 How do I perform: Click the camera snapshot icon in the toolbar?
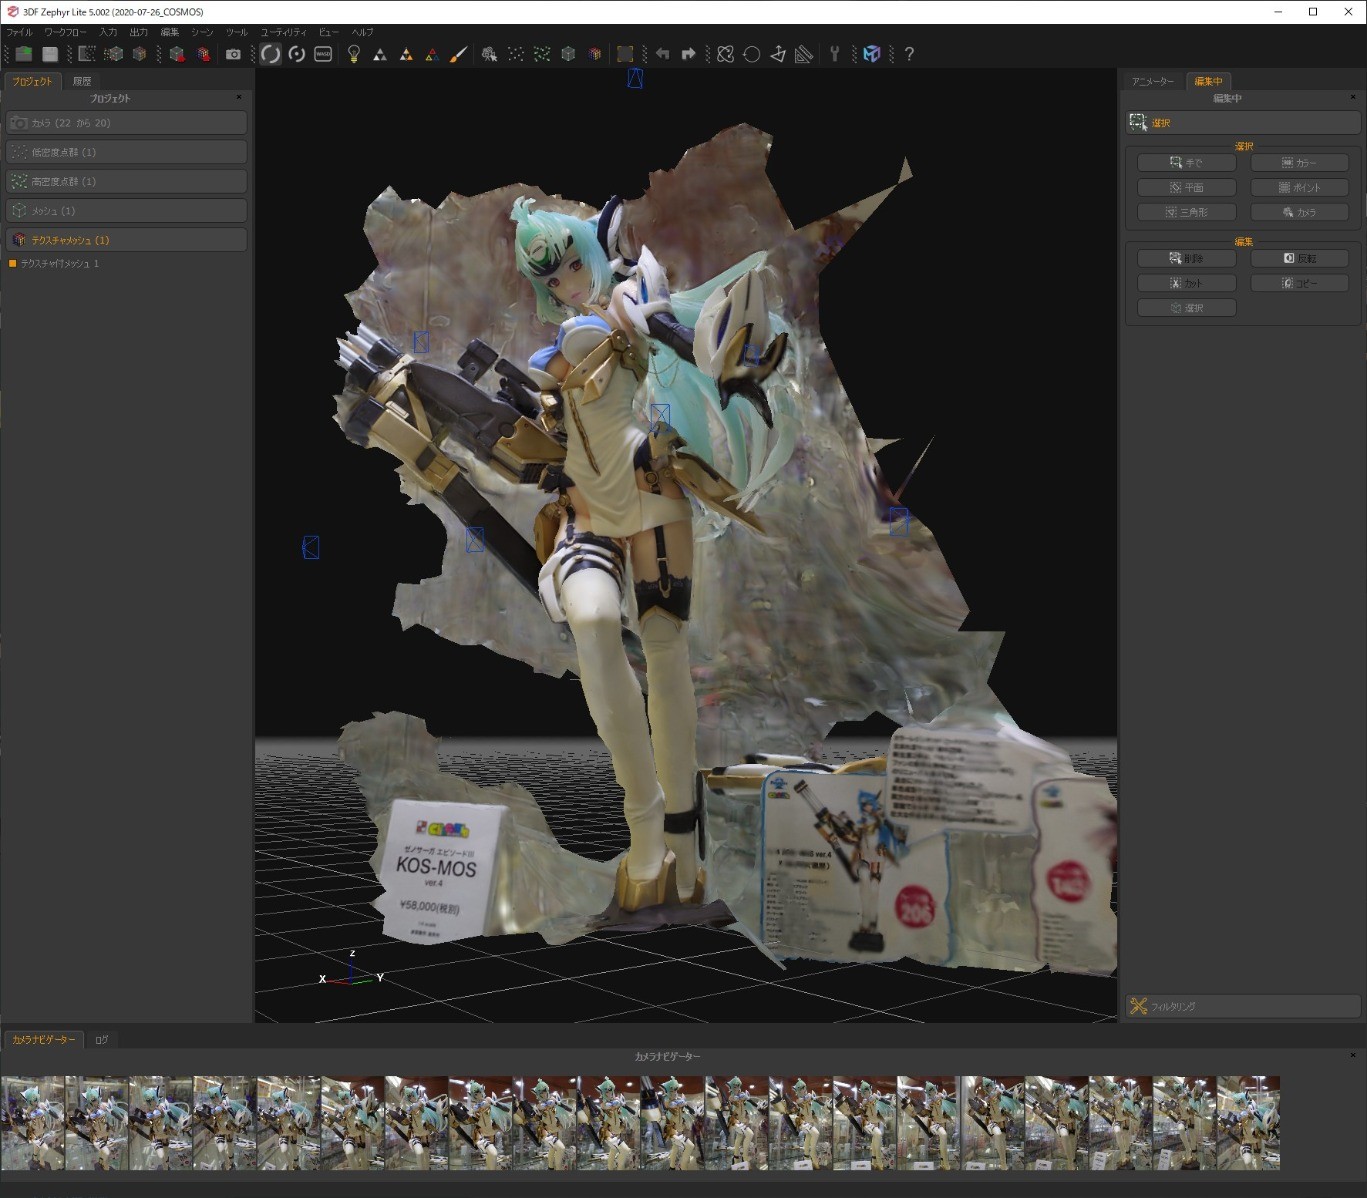click(233, 54)
